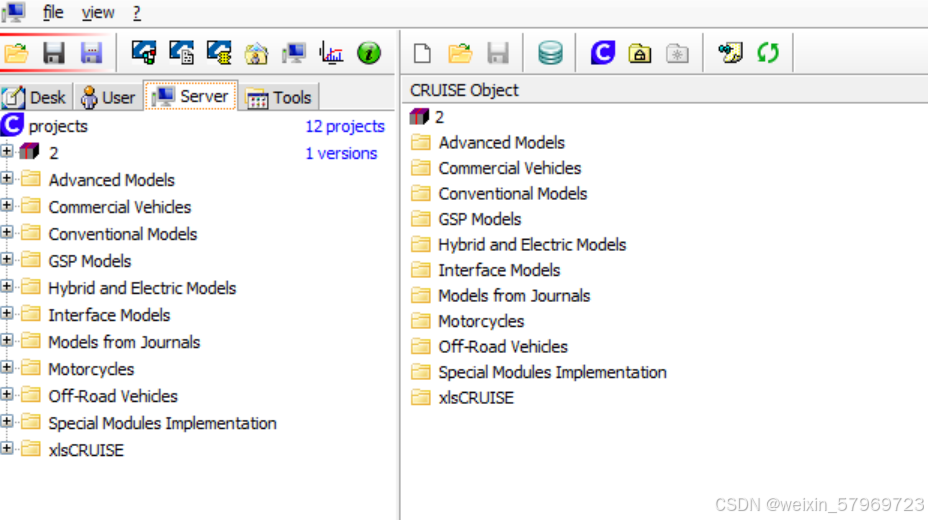Image resolution: width=928 pixels, height=520 pixels.
Task: Select Motorcycles in left tree
Action: click(x=91, y=369)
